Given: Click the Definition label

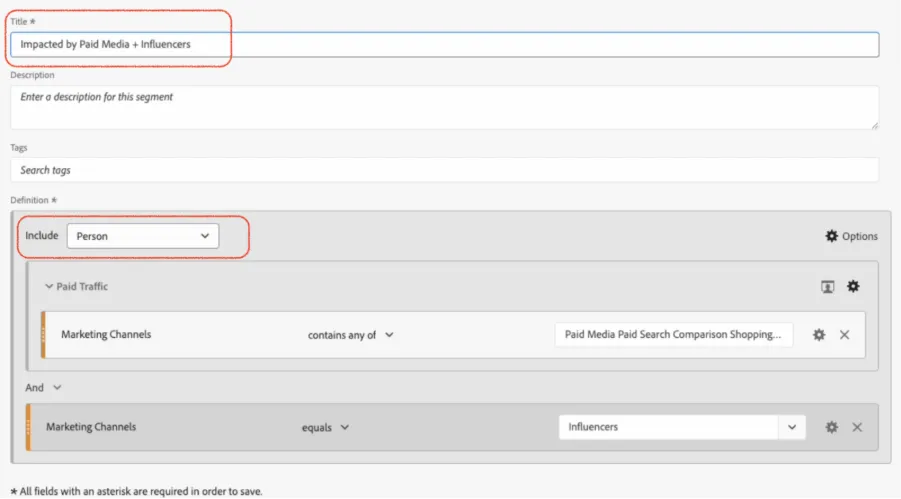Looking at the screenshot, I should pyautogui.click(x=33, y=200).
